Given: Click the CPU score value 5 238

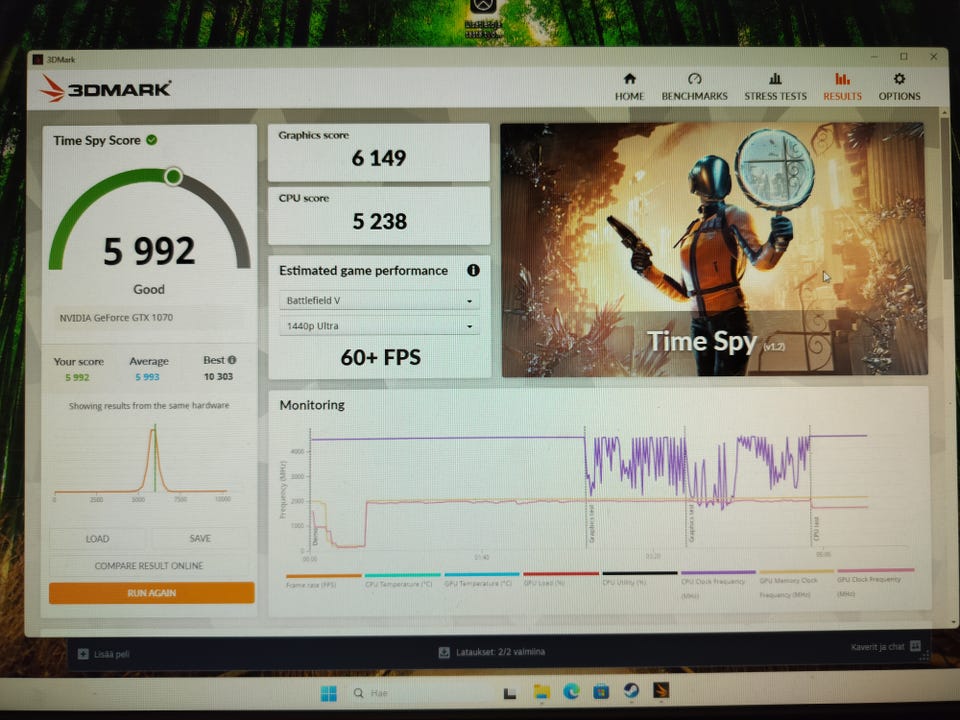Looking at the screenshot, I should (380, 221).
